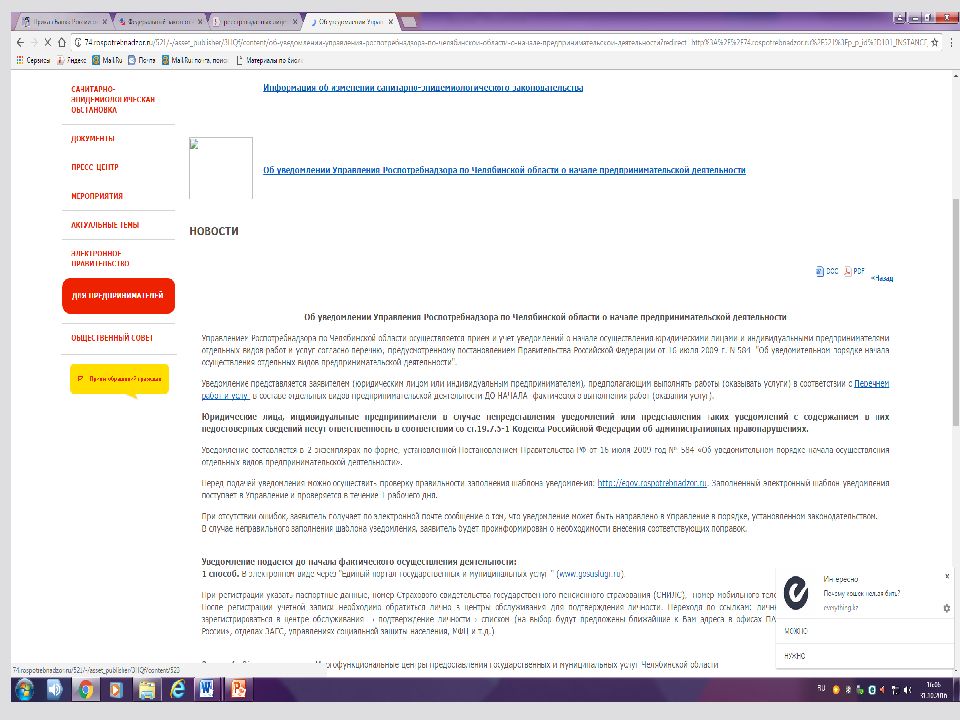Switch to second browser tab
Image resolution: width=960 pixels, height=720 pixels.
[x=158, y=21]
